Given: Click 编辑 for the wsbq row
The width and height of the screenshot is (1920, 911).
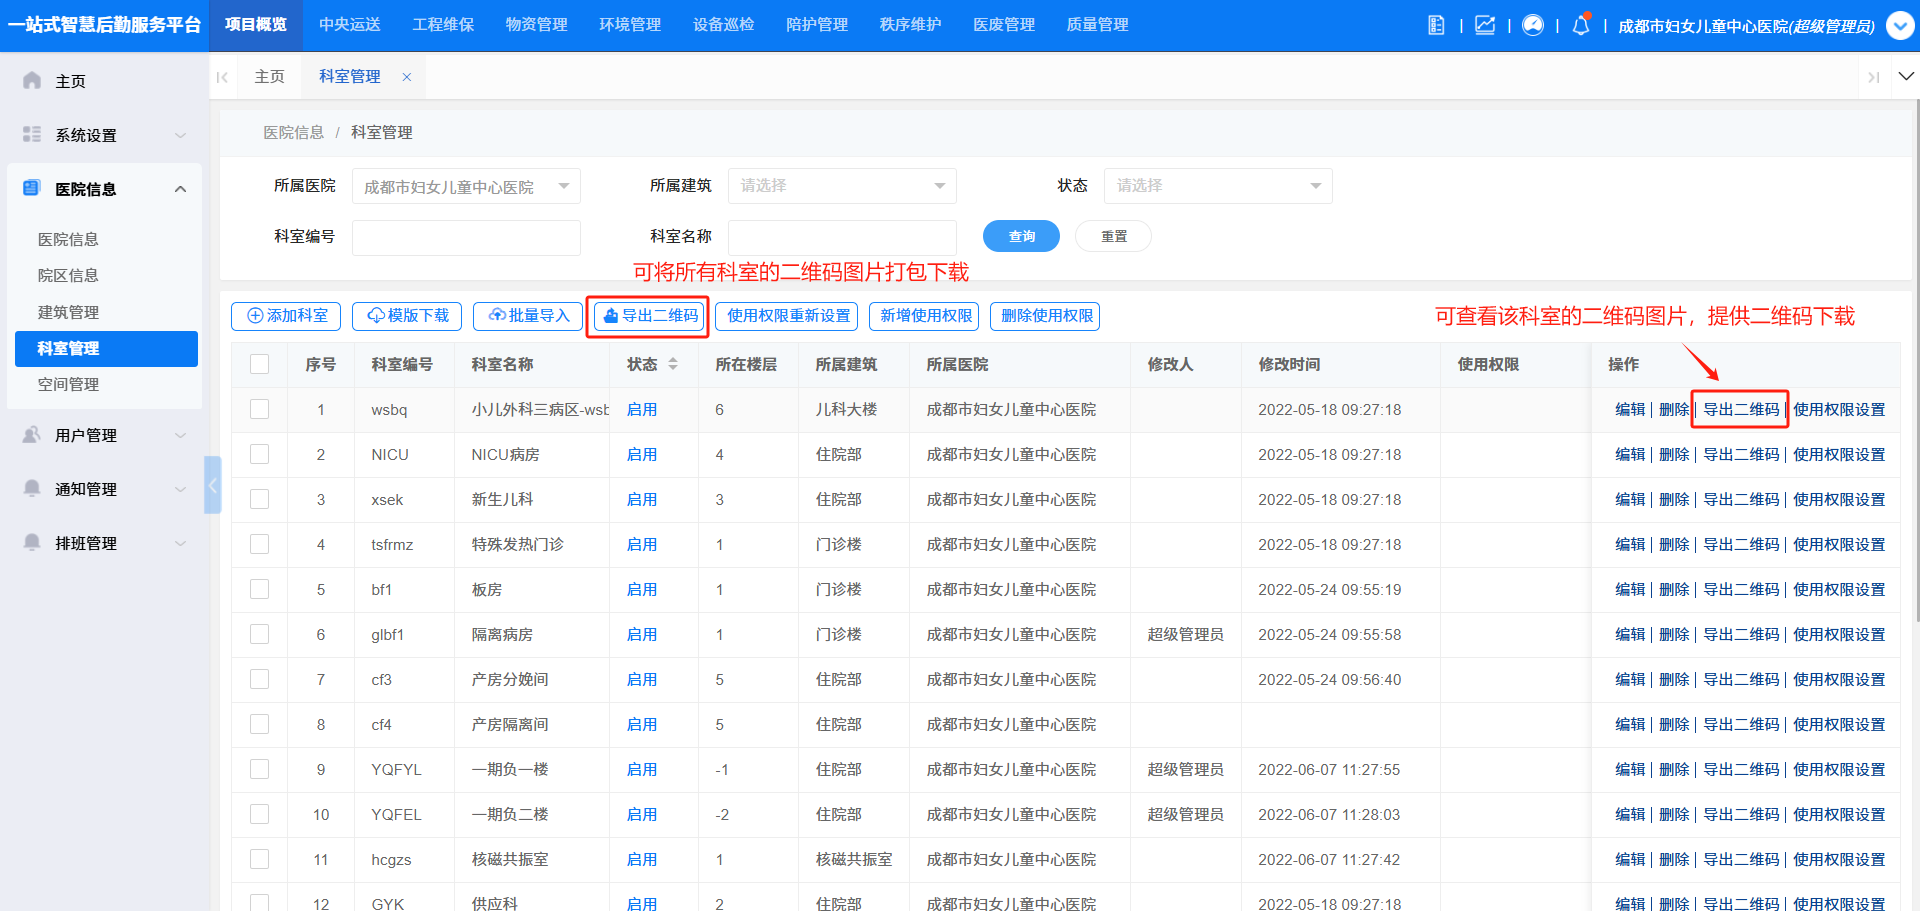Looking at the screenshot, I should coord(1630,409).
